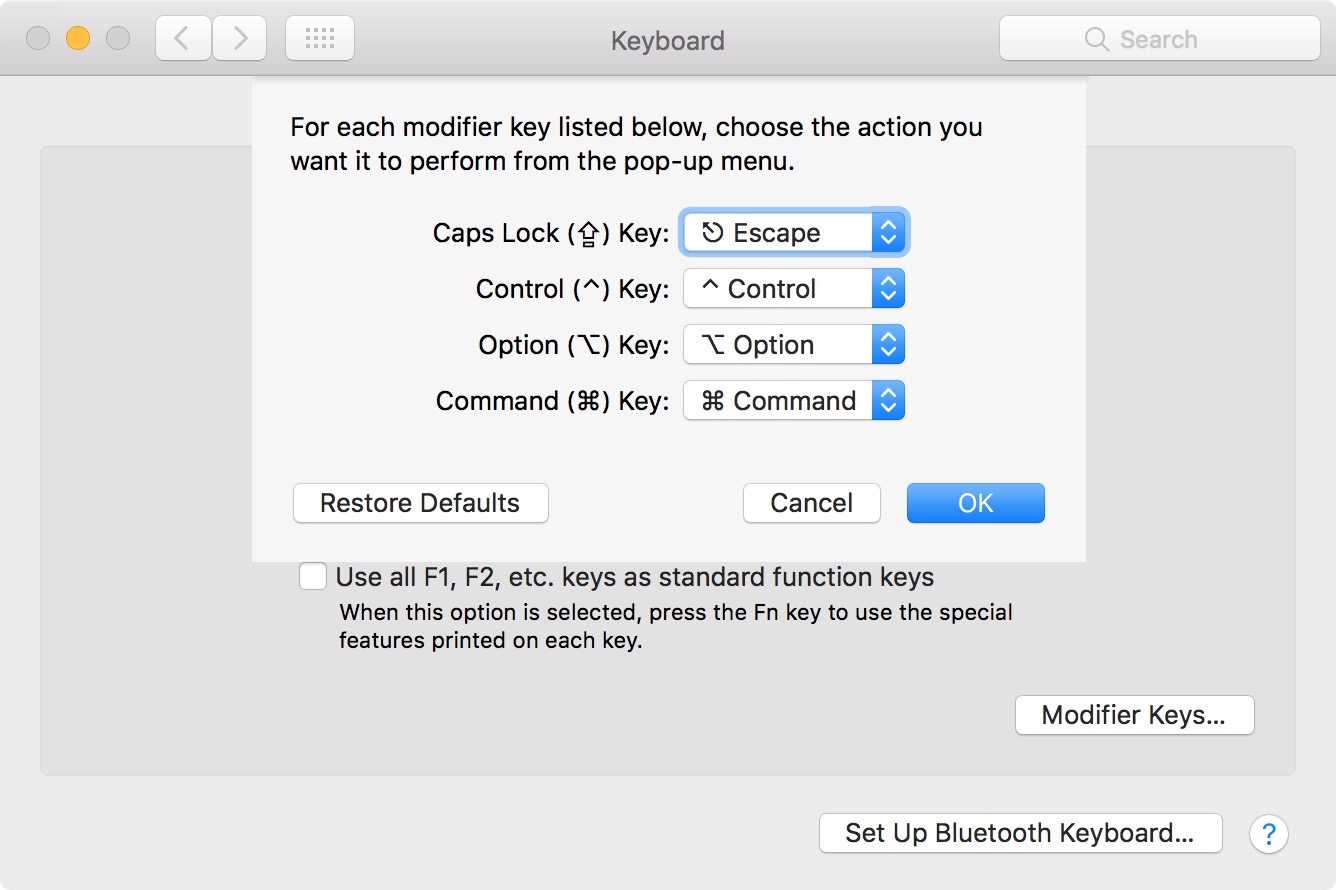Click the forward navigation arrow
Viewport: 1336px width, 890px height.
click(239, 37)
